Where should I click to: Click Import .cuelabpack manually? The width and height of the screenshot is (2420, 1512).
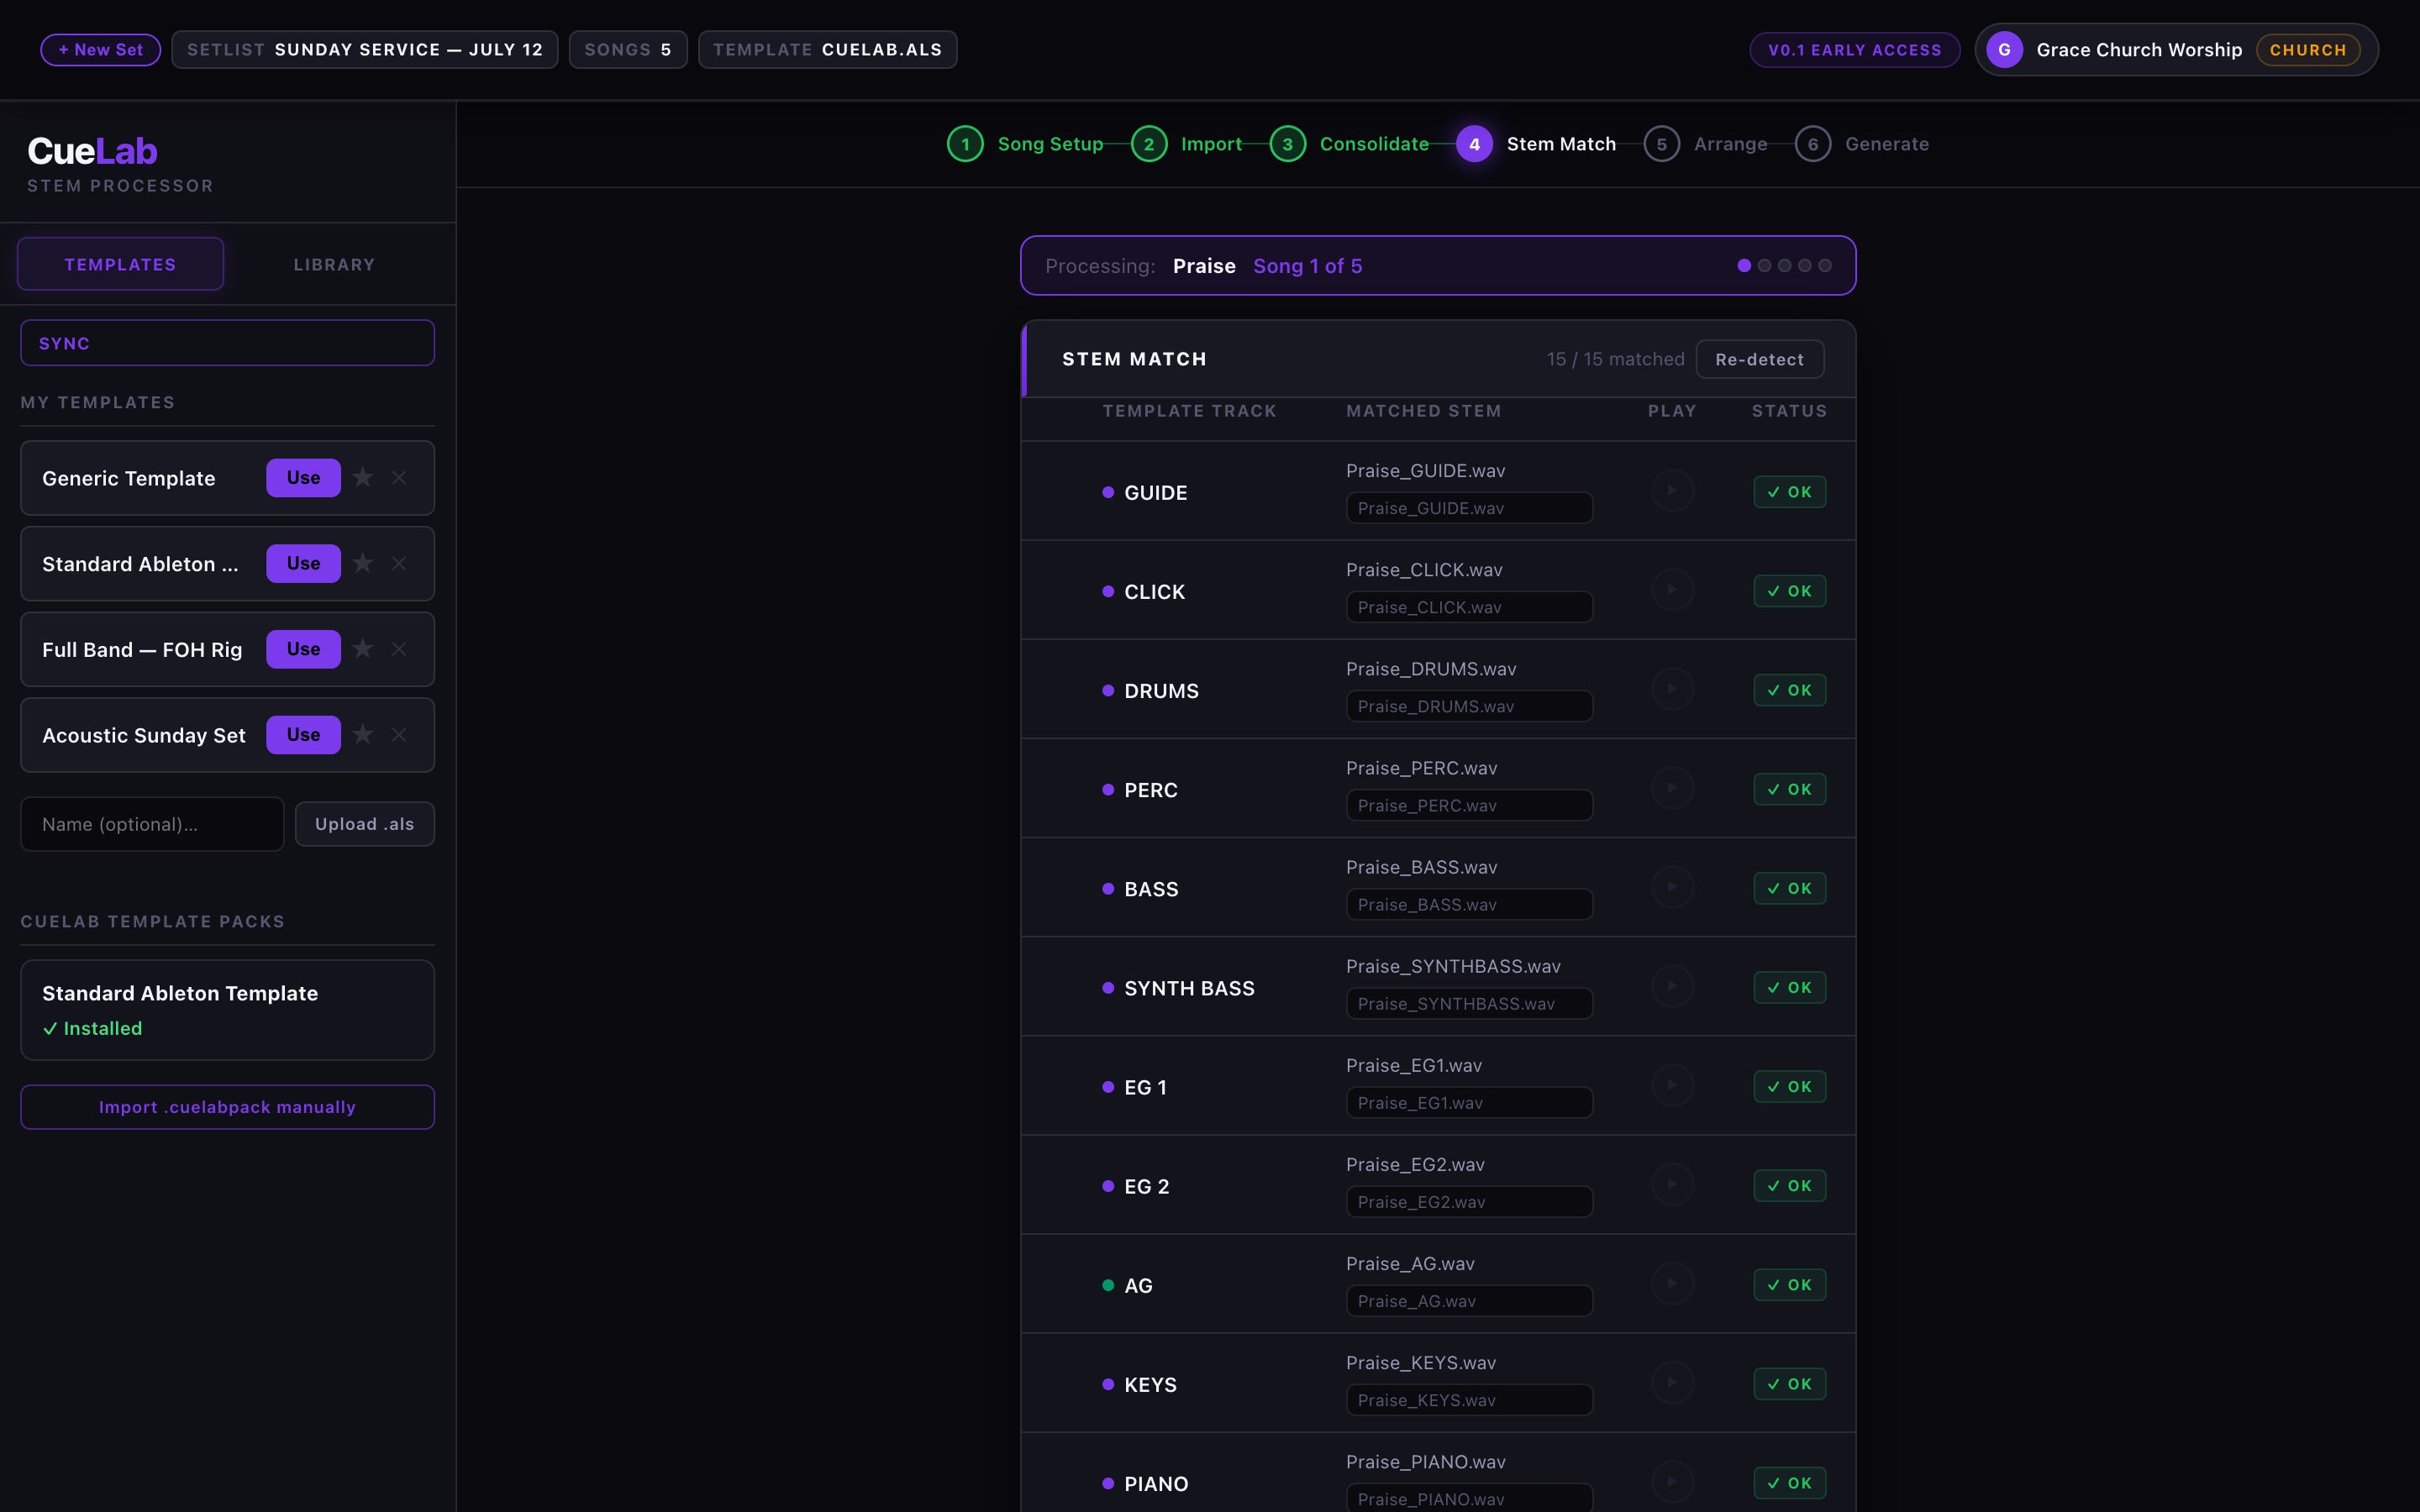tap(228, 1107)
